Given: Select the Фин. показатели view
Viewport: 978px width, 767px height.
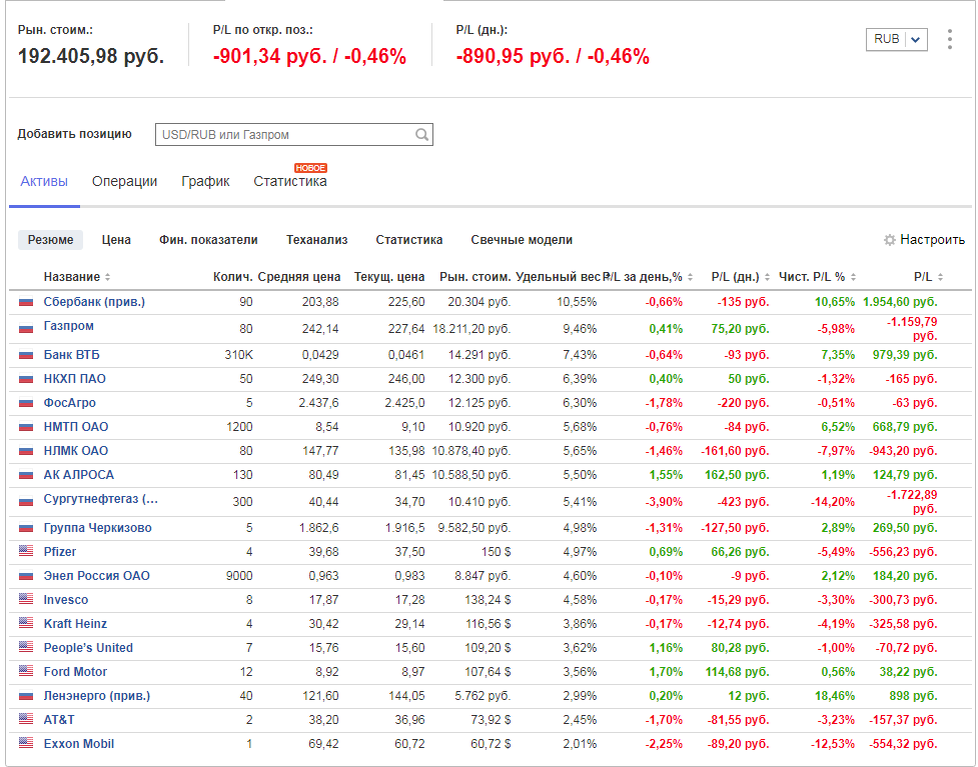Looking at the screenshot, I should [x=208, y=240].
